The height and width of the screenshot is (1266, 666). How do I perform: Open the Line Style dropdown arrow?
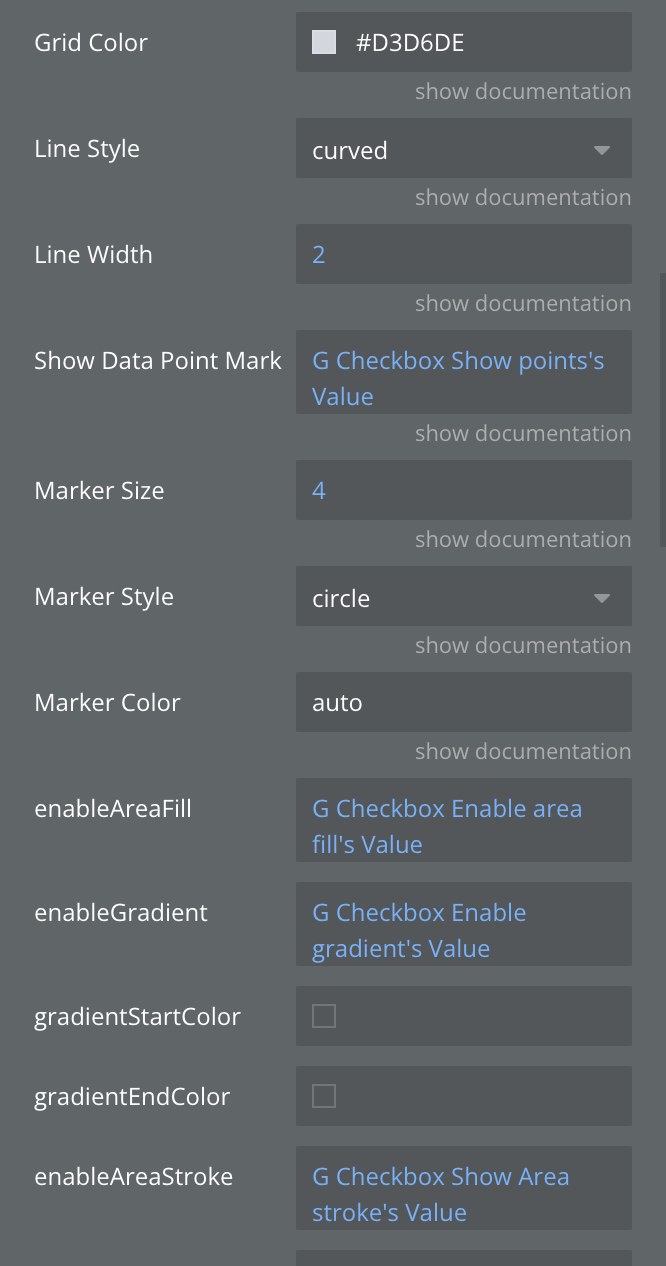601,150
